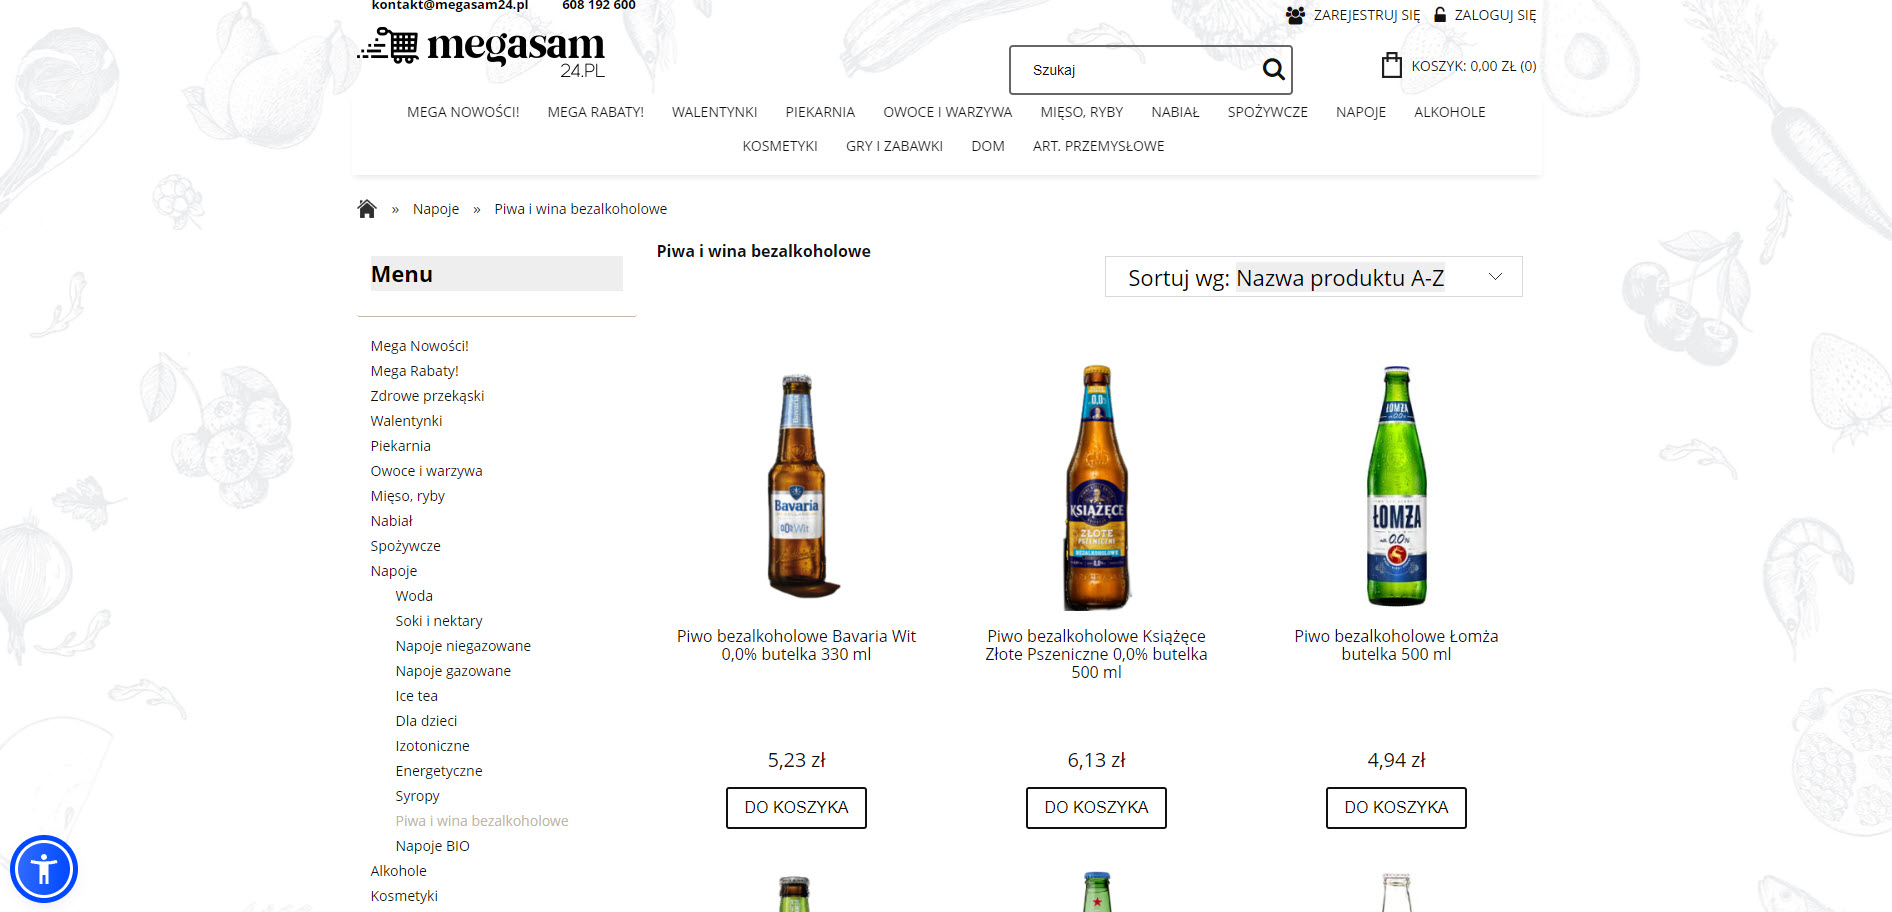Image resolution: width=1892 pixels, height=912 pixels.
Task: Open the Piwo Książęce Złote Pszeniczne product link
Action: pos(1096,653)
